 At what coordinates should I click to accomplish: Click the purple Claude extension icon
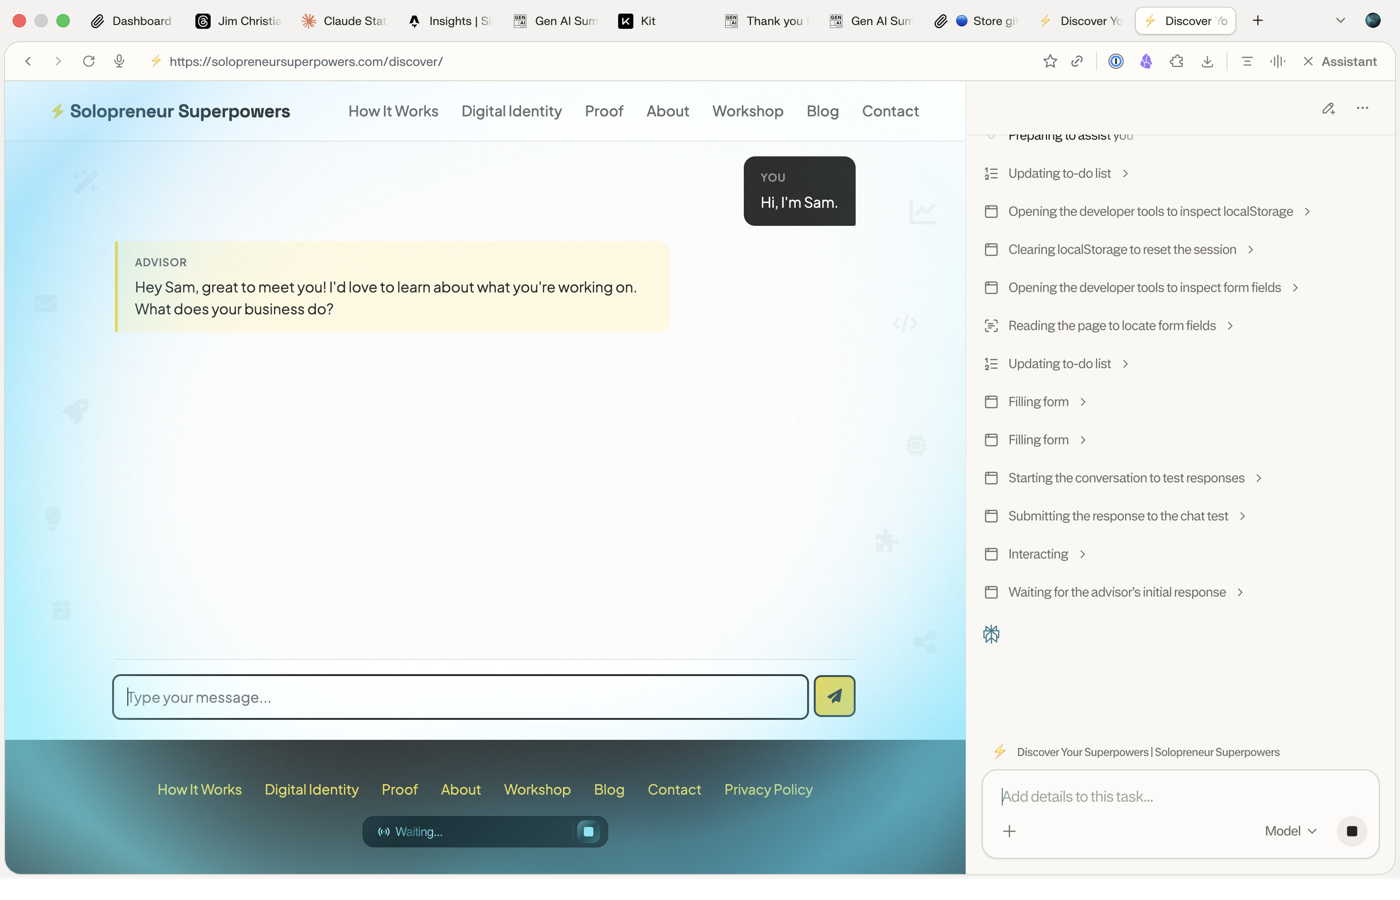click(1146, 61)
